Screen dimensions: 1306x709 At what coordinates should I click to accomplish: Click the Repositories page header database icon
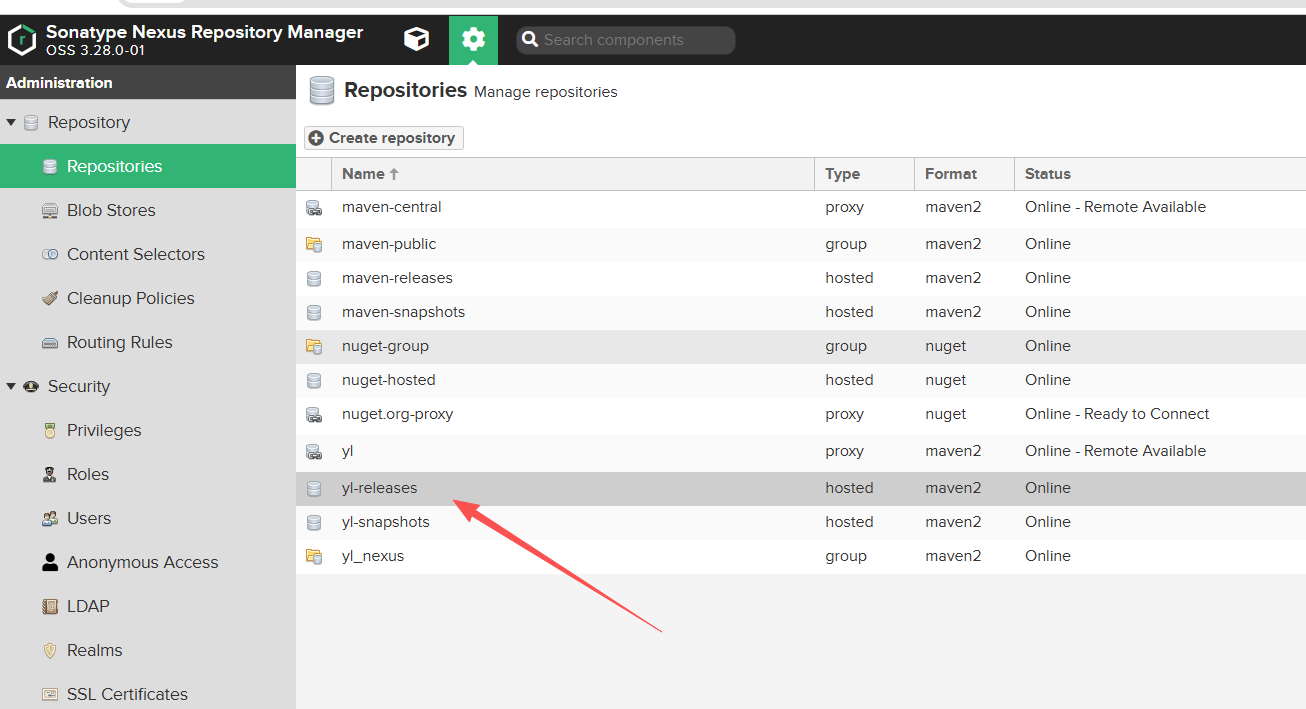pyautogui.click(x=321, y=90)
